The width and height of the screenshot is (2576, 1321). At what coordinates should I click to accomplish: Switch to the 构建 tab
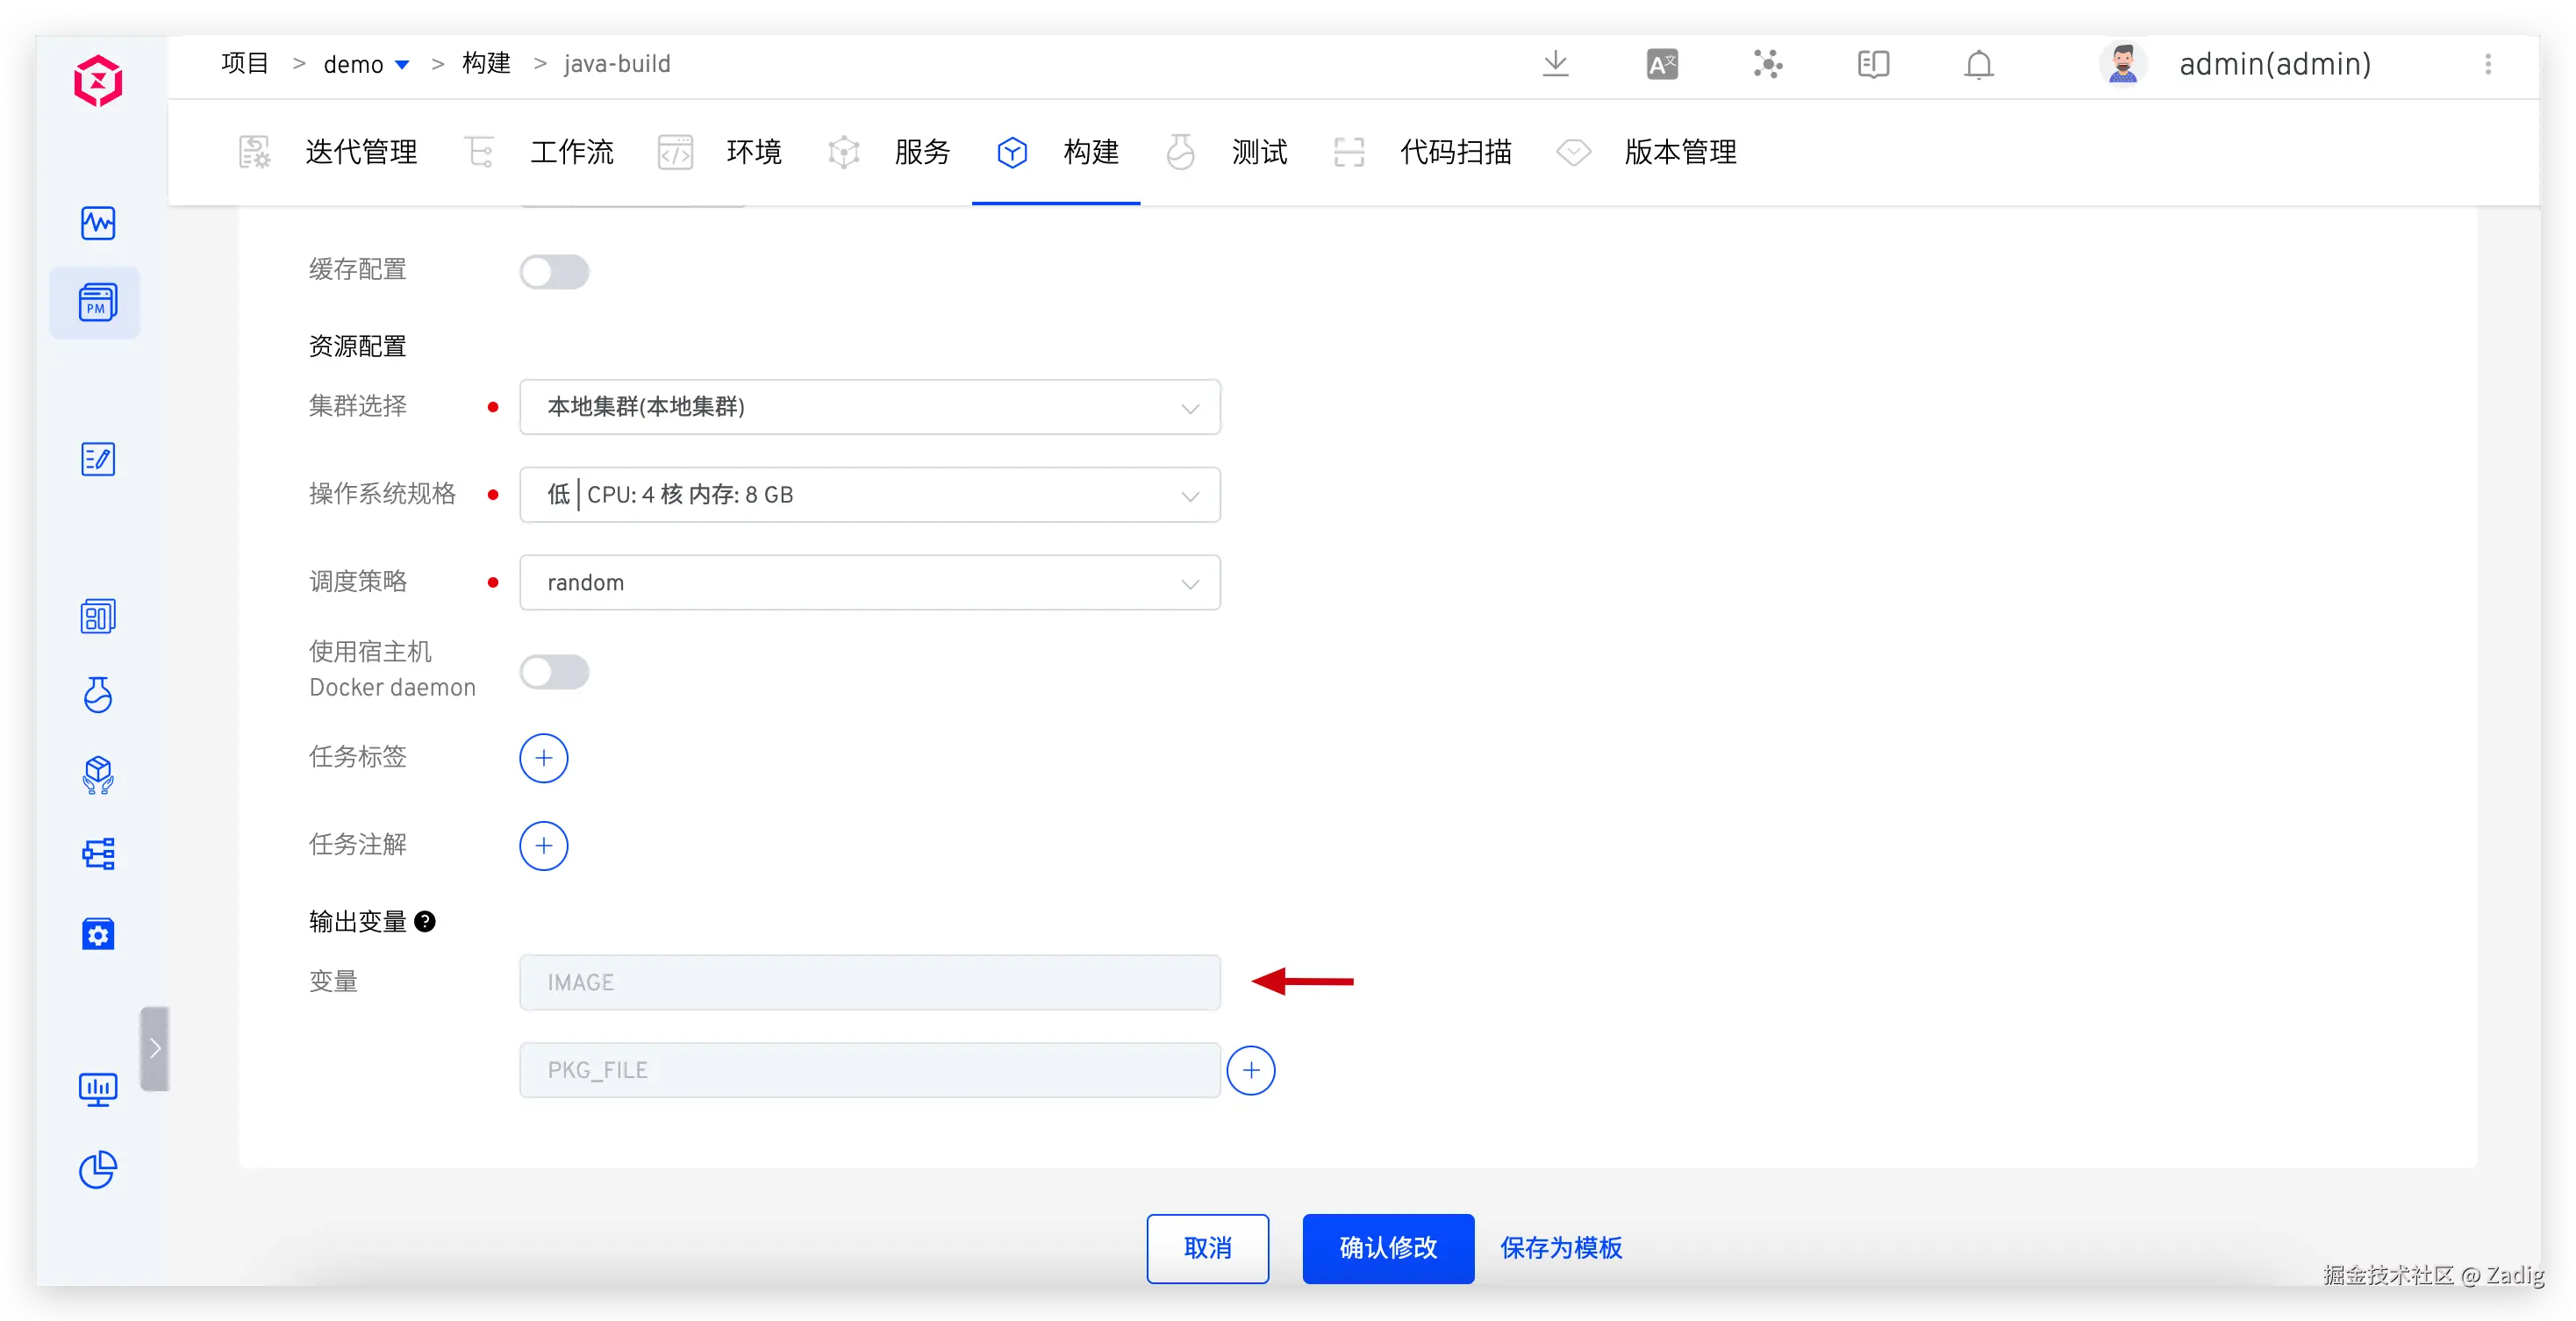1057,152
